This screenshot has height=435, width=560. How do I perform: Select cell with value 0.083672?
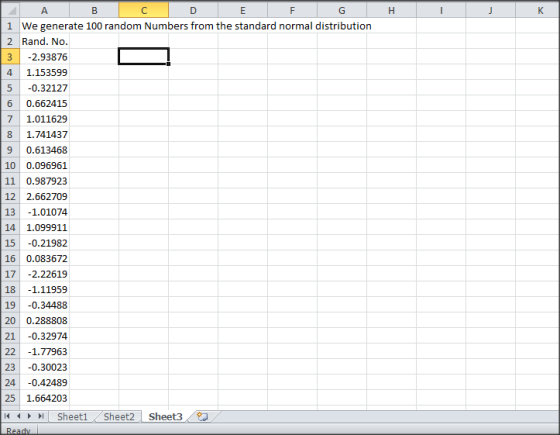point(45,259)
